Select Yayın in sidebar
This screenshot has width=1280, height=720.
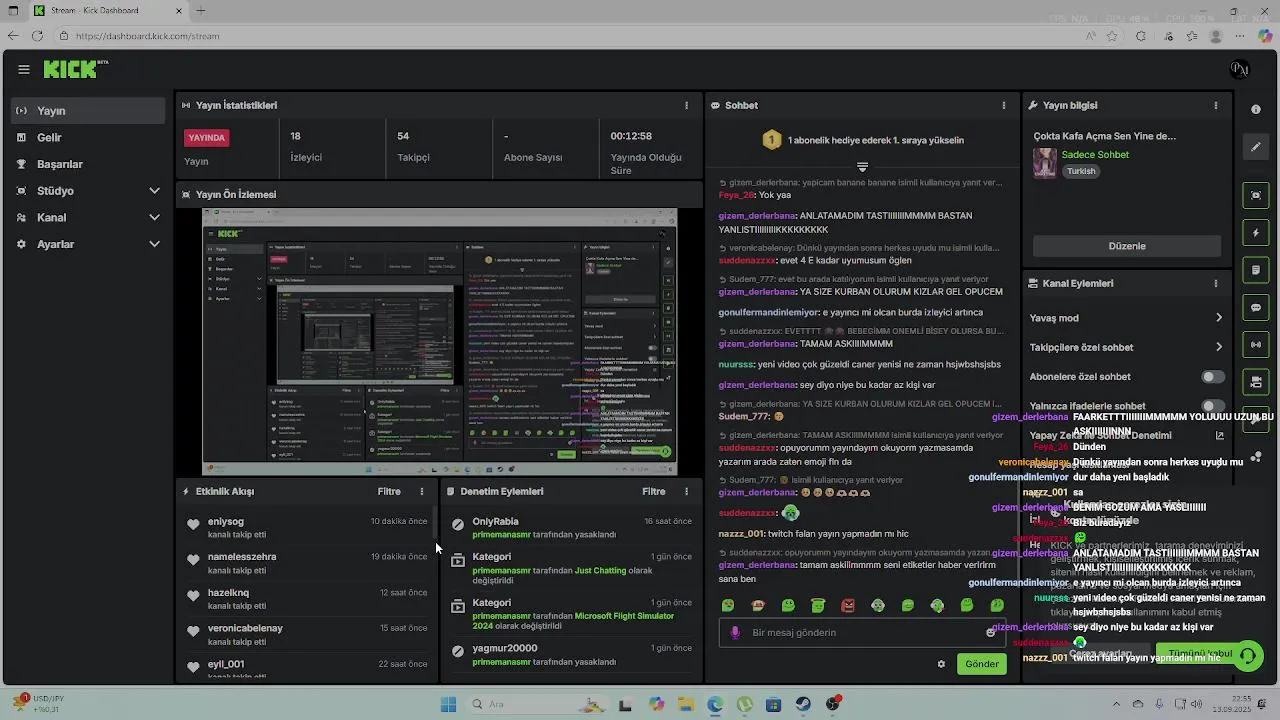point(90,111)
